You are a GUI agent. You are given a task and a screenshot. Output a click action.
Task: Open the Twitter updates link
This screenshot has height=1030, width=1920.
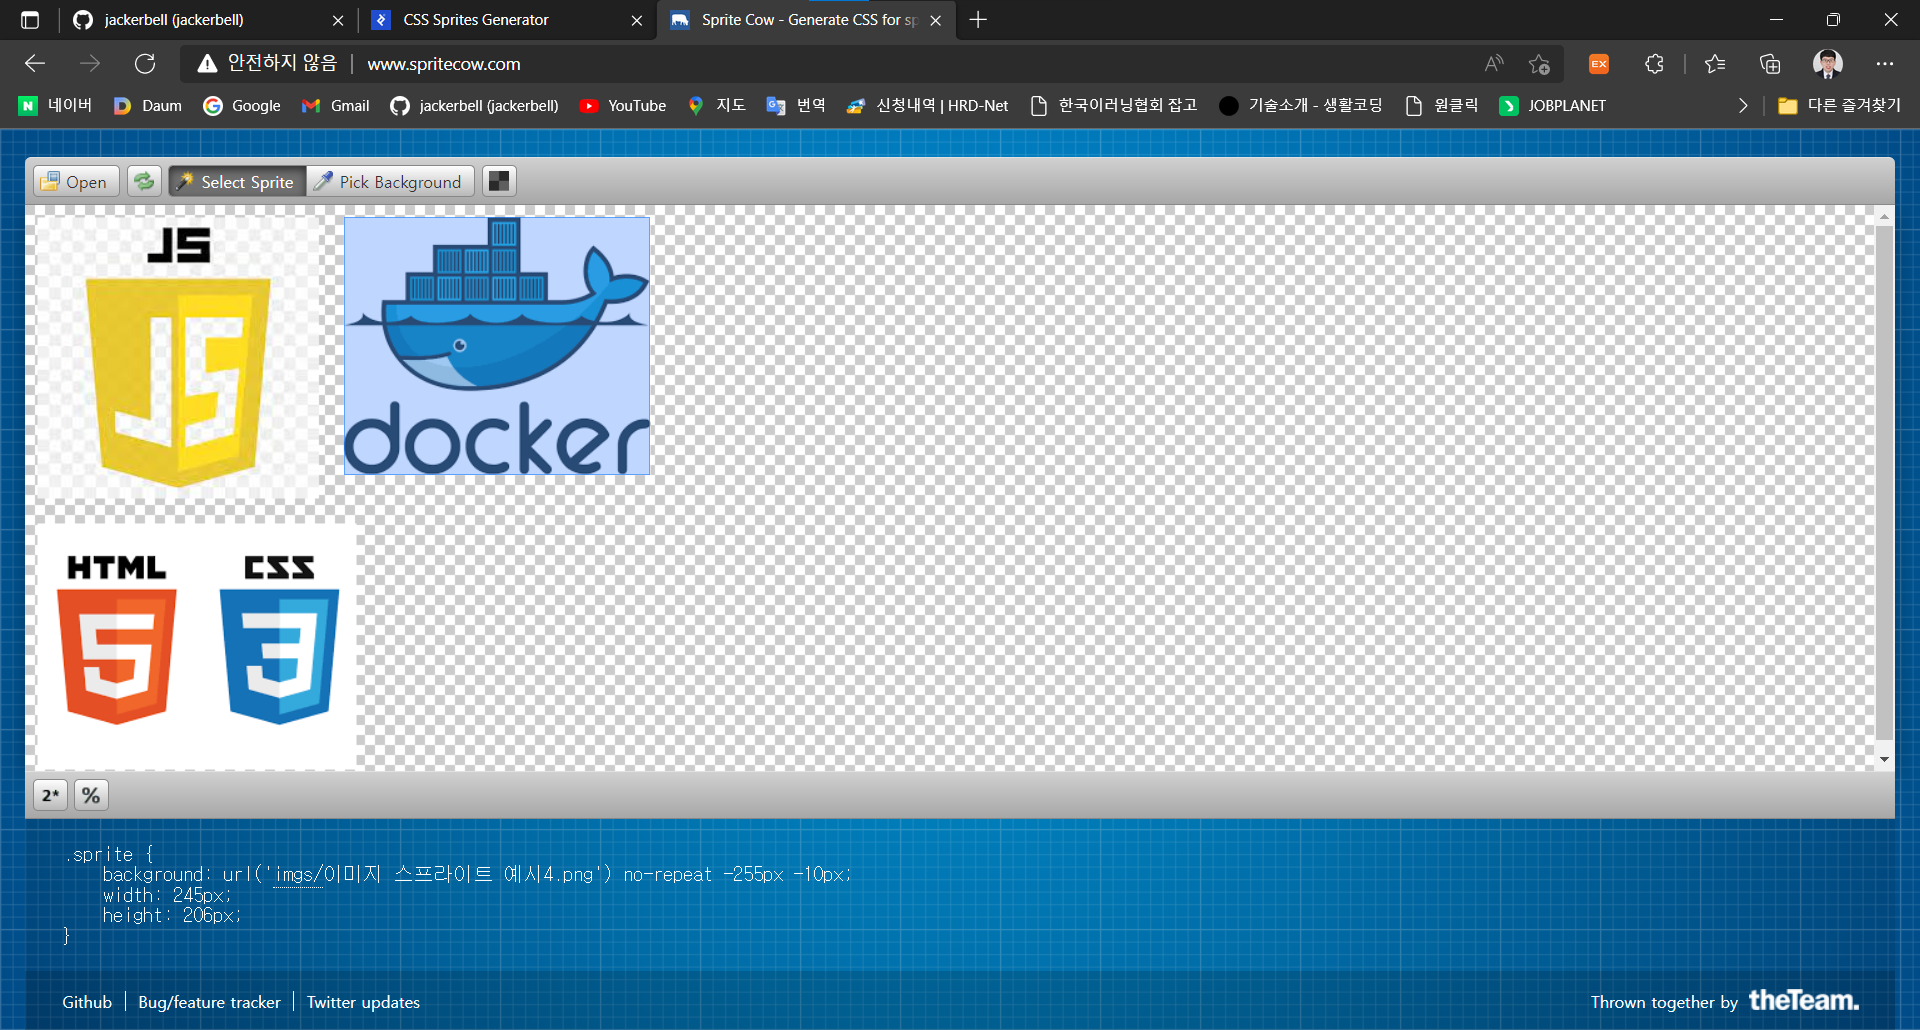tap(363, 1002)
